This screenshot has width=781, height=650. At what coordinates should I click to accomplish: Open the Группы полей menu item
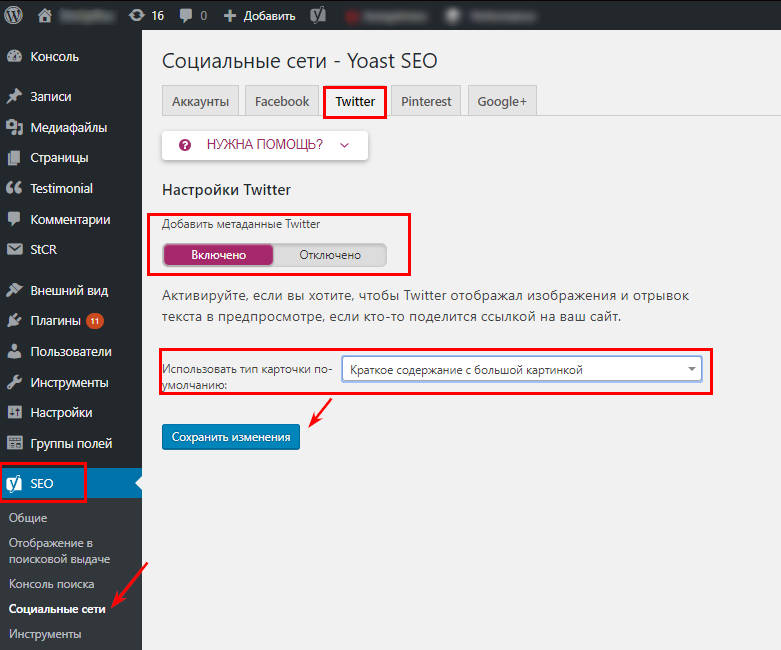(71, 443)
